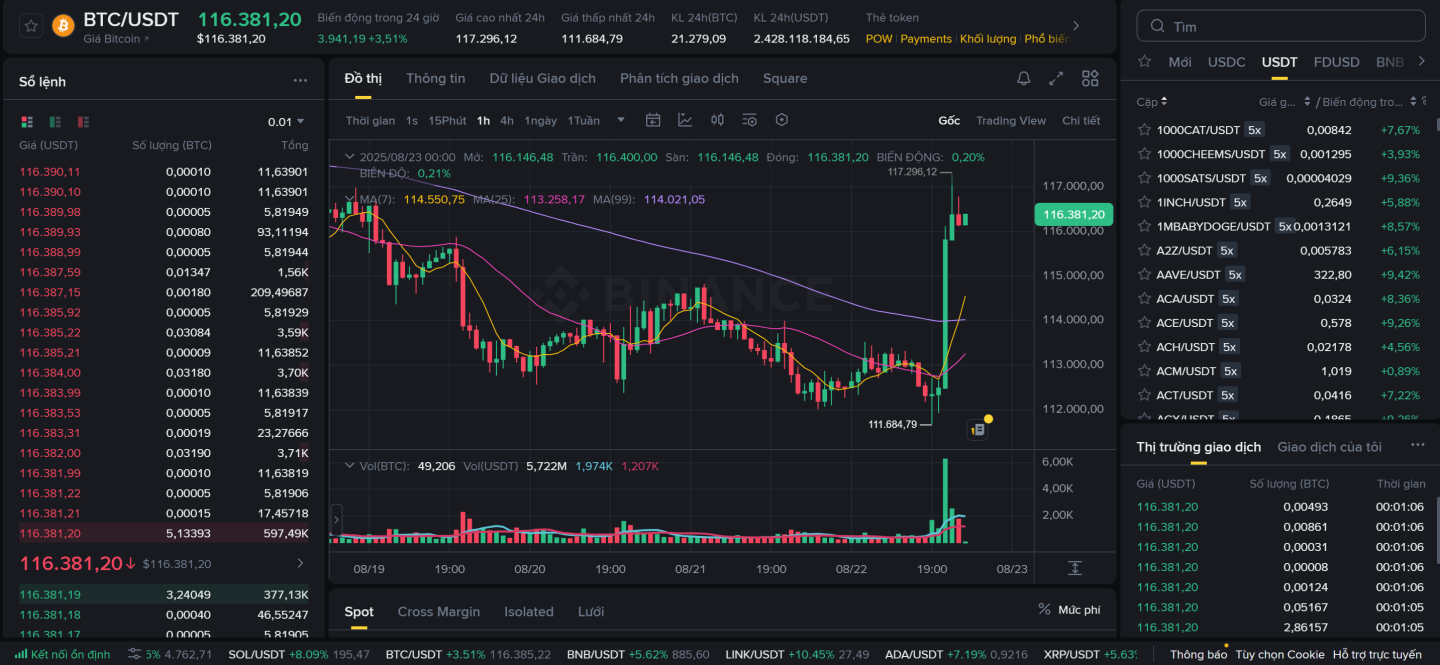Open the AAVE/USDT pair row
1440x665 pixels.
click(1279, 274)
